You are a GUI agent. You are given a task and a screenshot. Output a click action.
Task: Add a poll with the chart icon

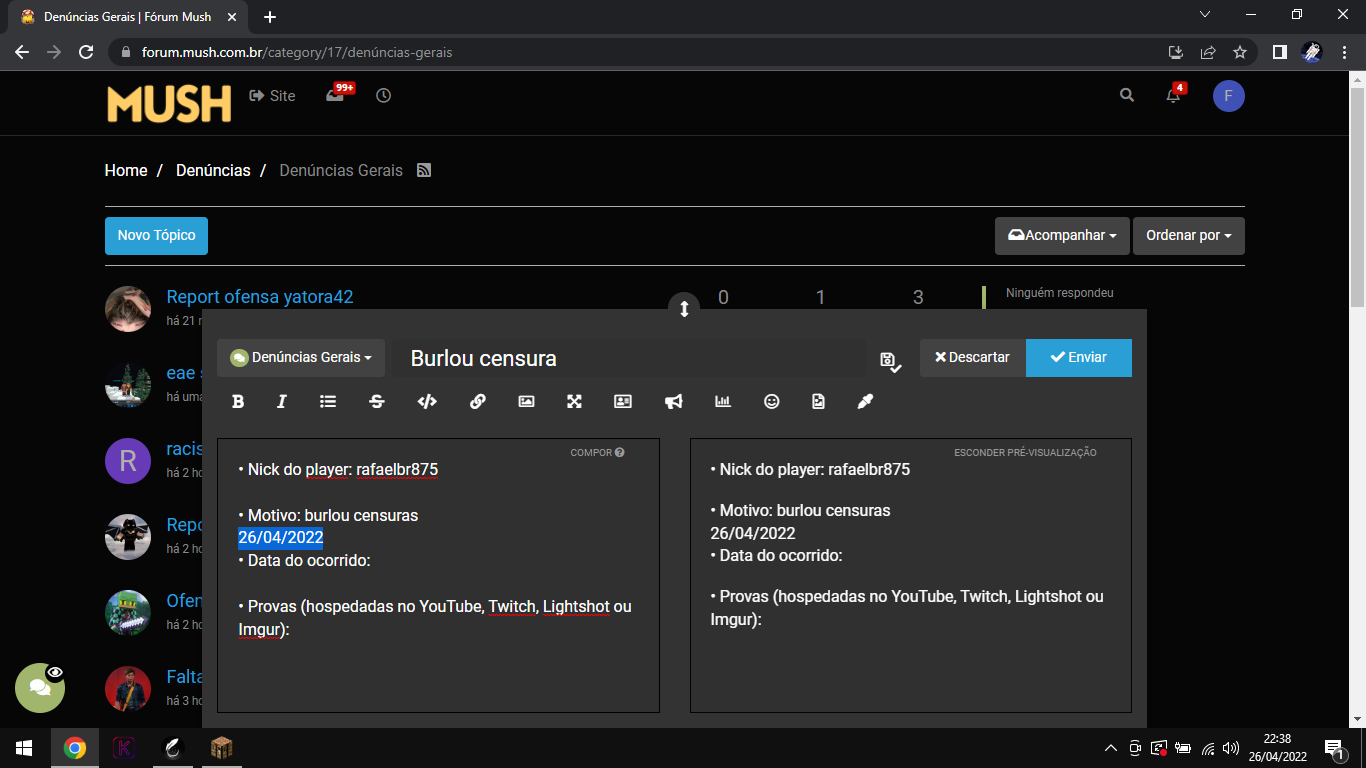[723, 401]
